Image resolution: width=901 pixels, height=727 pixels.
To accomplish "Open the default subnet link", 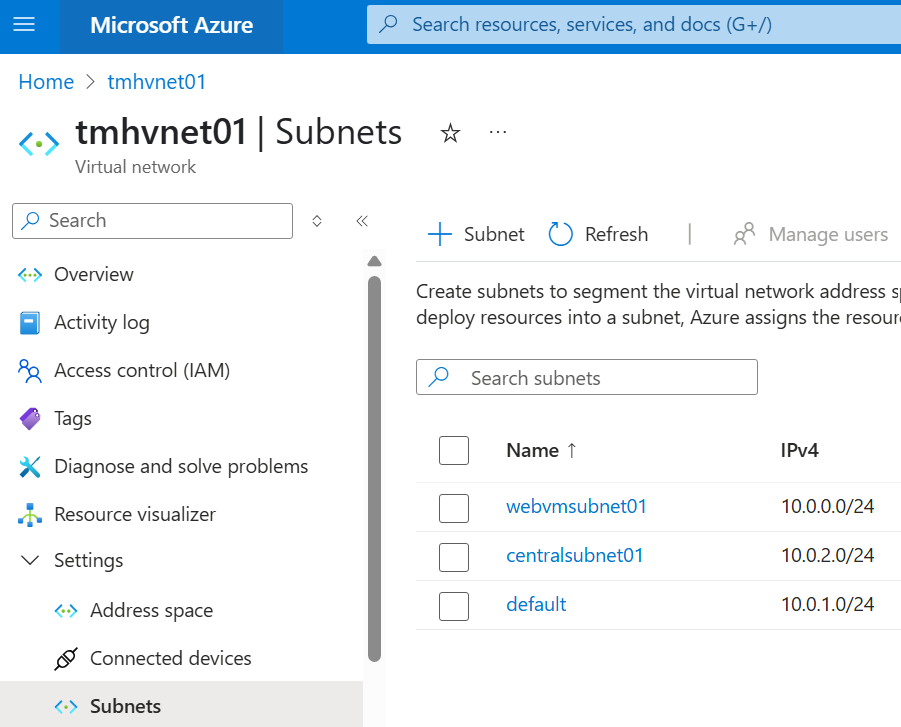I will click(x=536, y=604).
